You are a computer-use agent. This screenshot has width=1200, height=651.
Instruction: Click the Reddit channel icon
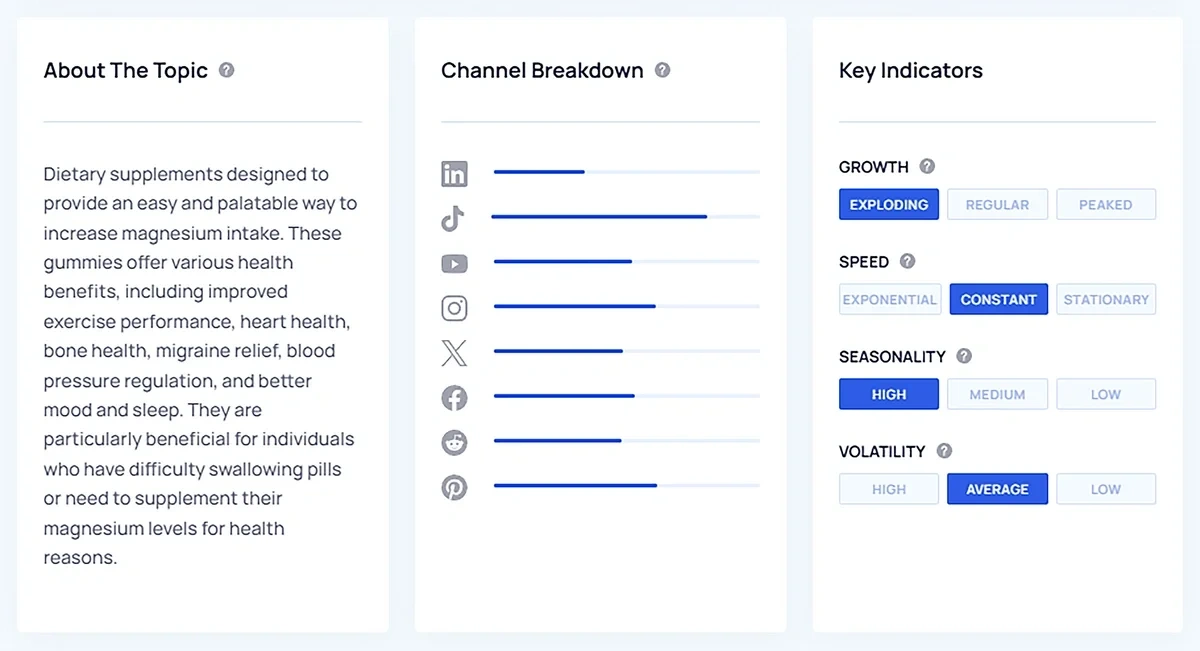click(454, 442)
